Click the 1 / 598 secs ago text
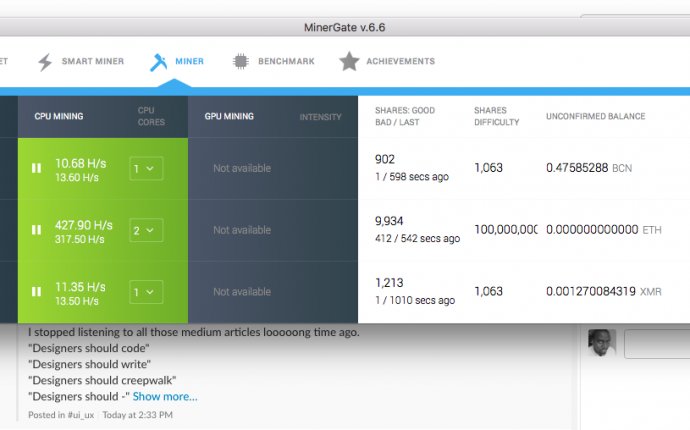Viewport: 690px width, 430px height. tap(412, 176)
